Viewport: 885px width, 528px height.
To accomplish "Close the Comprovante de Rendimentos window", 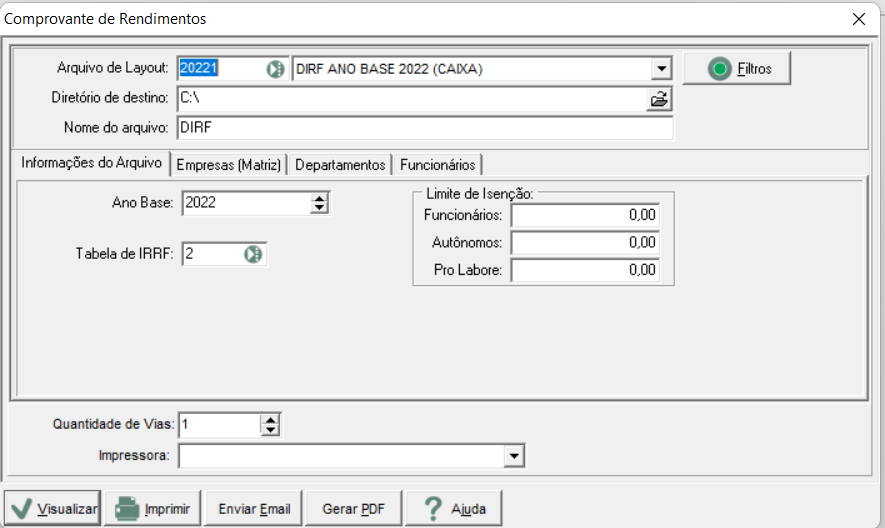I will [x=858, y=19].
